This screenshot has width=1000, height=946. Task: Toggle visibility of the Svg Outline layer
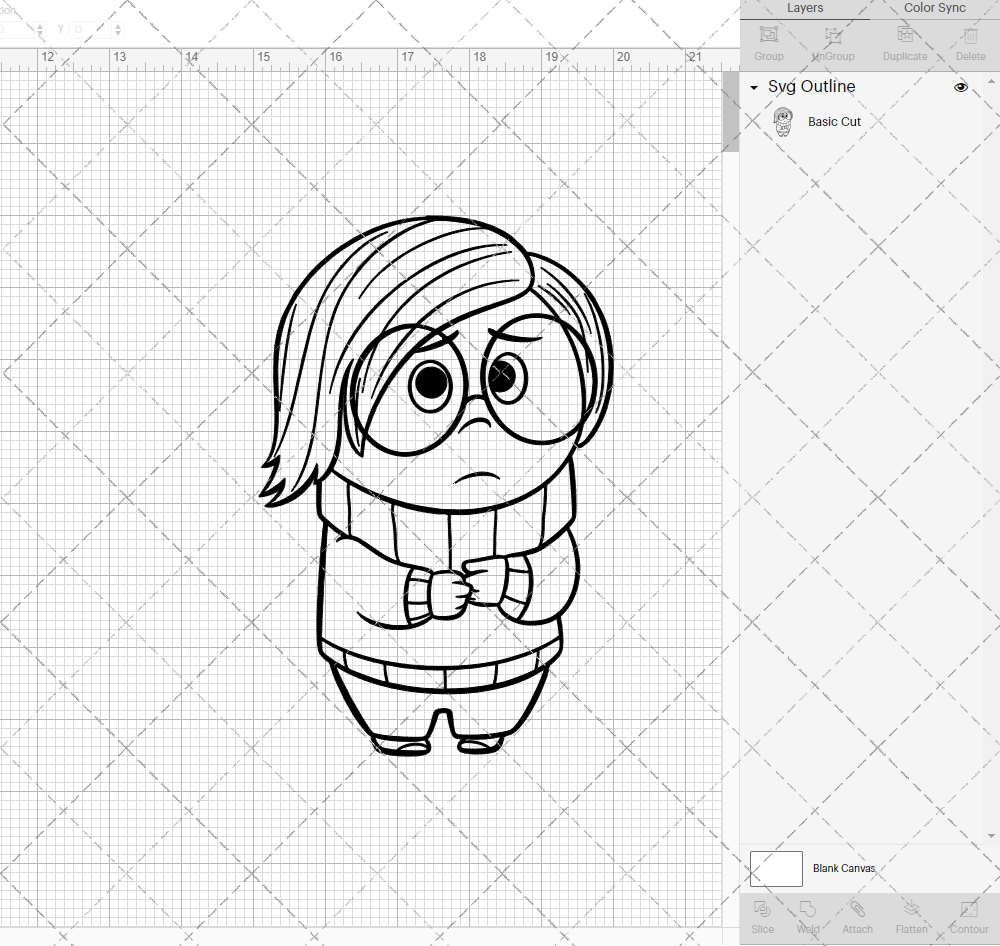coord(961,87)
